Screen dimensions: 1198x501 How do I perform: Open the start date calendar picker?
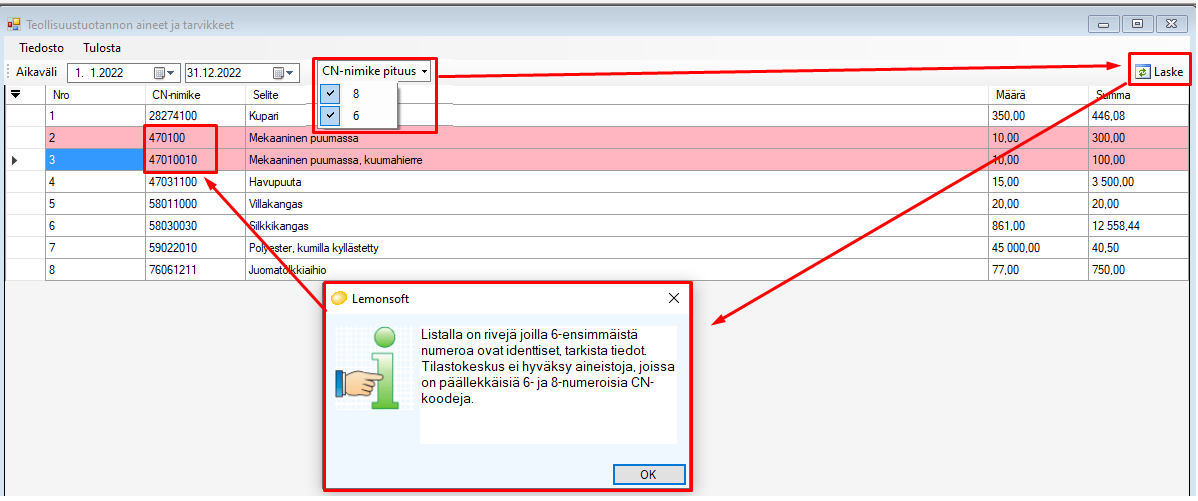coord(160,73)
